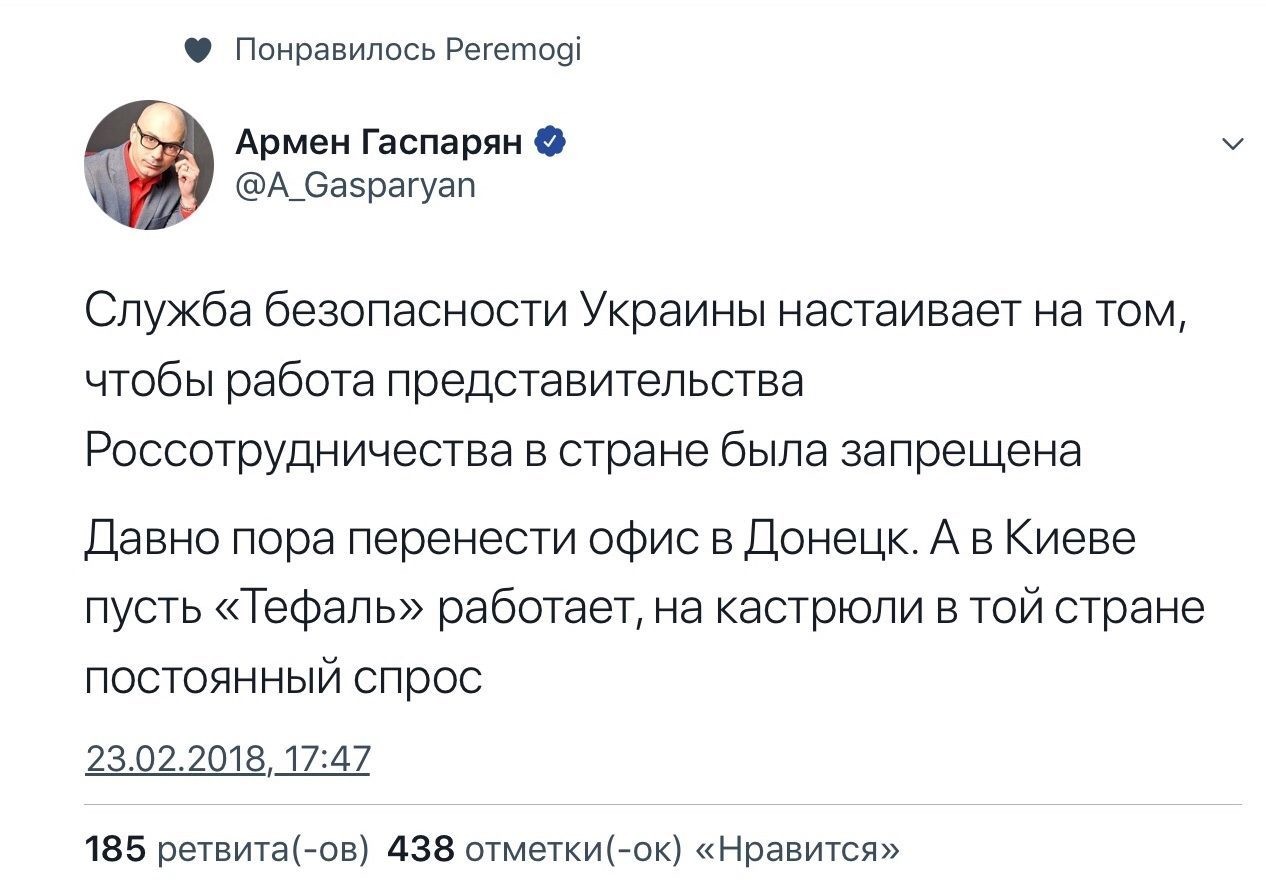Click the heart icon beside "Понравилось Peremogi"

(x=198, y=49)
